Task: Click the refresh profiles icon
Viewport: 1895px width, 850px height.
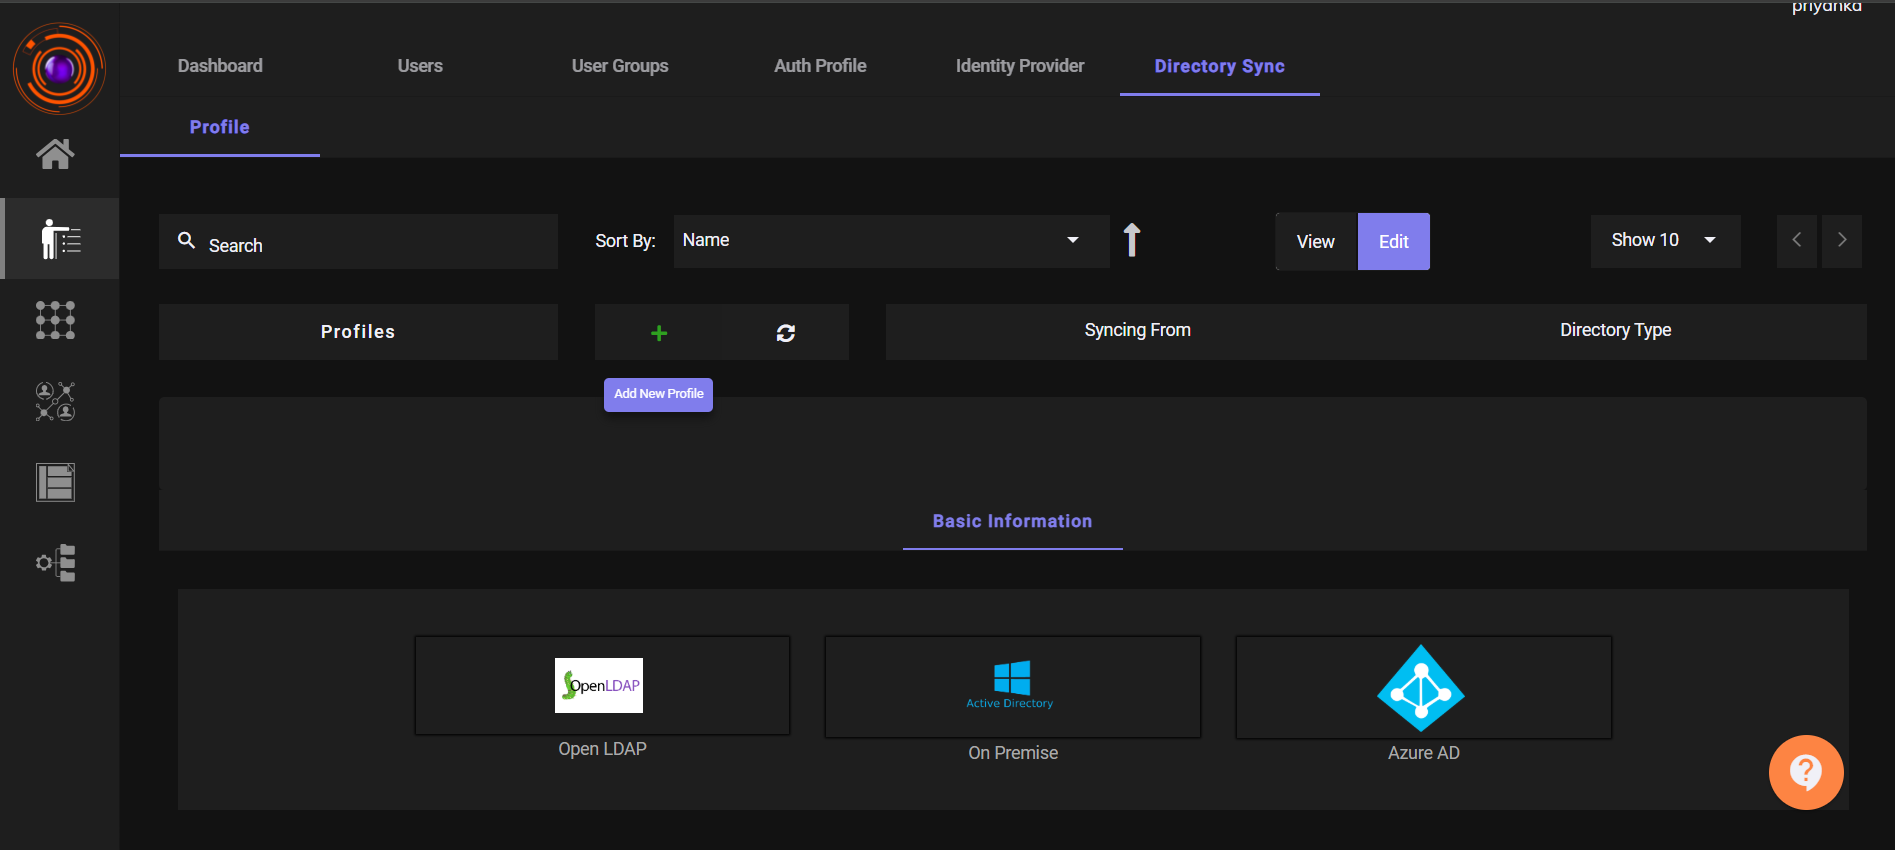Action: [786, 333]
